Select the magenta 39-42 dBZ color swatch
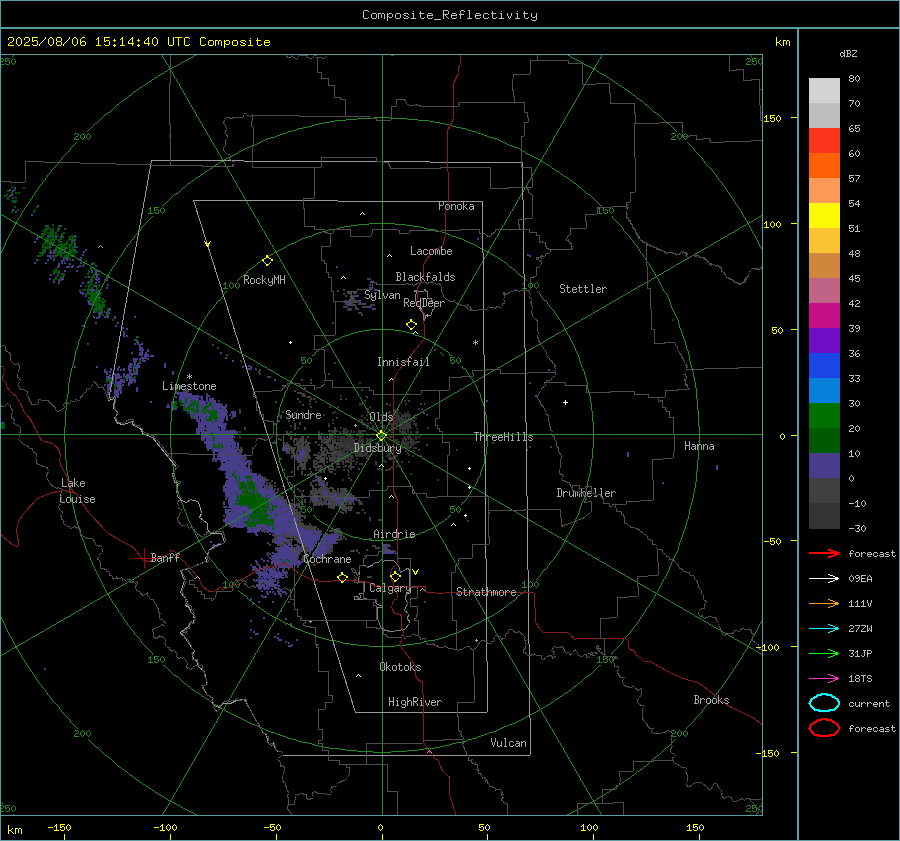The width and height of the screenshot is (900, 841). [824, 315]
